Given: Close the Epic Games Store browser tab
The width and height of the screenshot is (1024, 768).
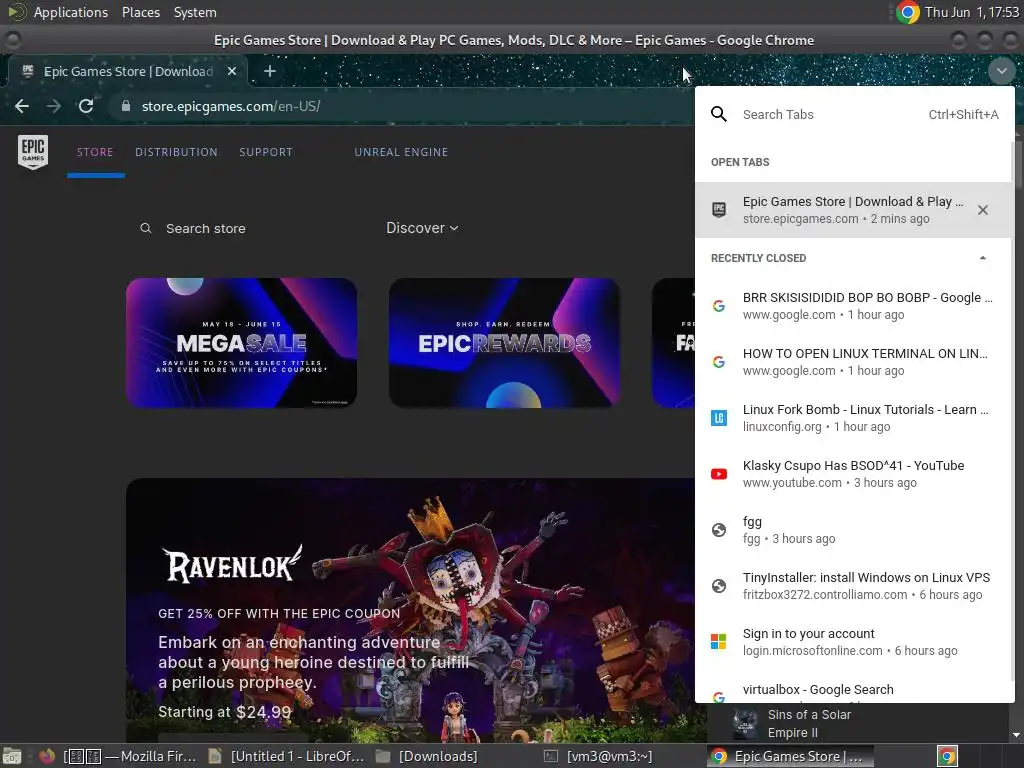Looking at the screenshot, I should click(231, 71).
